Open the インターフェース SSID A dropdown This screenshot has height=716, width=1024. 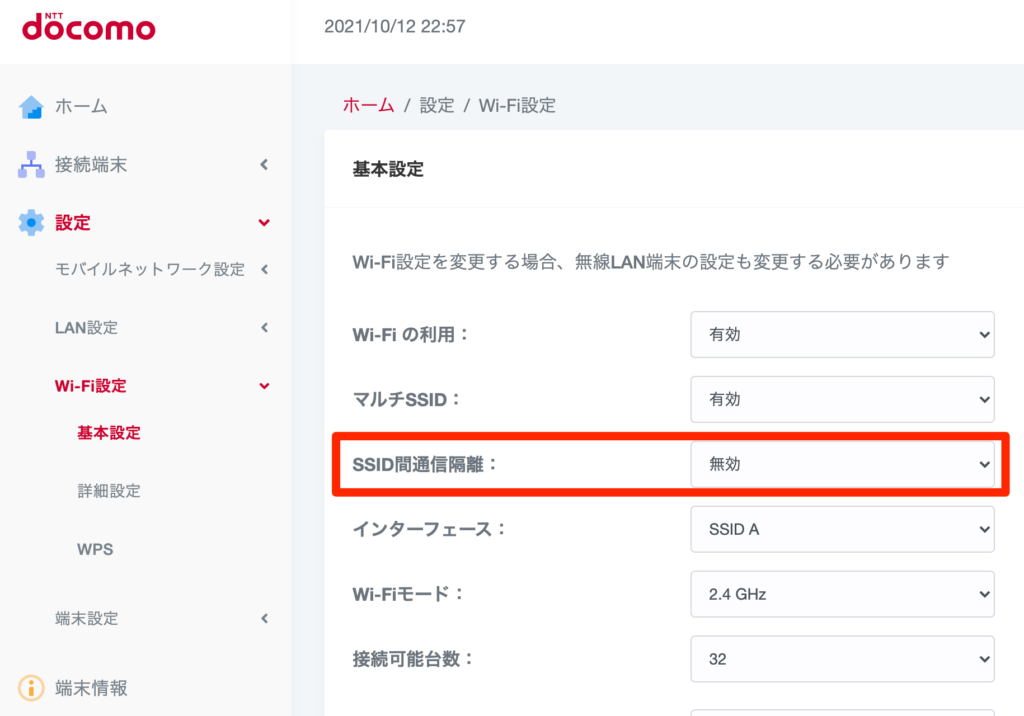pyautogui.click(x=842, y=529)
